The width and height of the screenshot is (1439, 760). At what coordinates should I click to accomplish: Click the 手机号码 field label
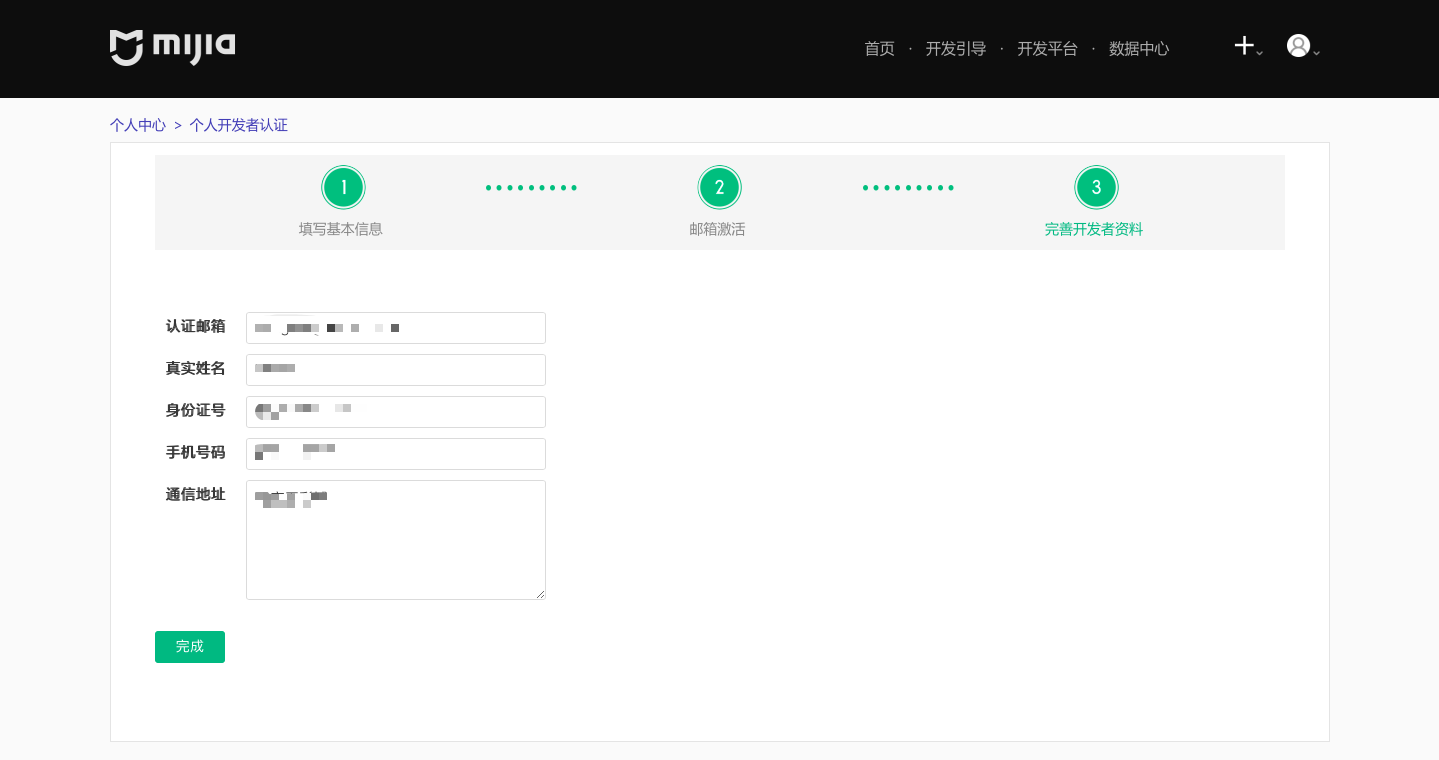tap(196, 452)
